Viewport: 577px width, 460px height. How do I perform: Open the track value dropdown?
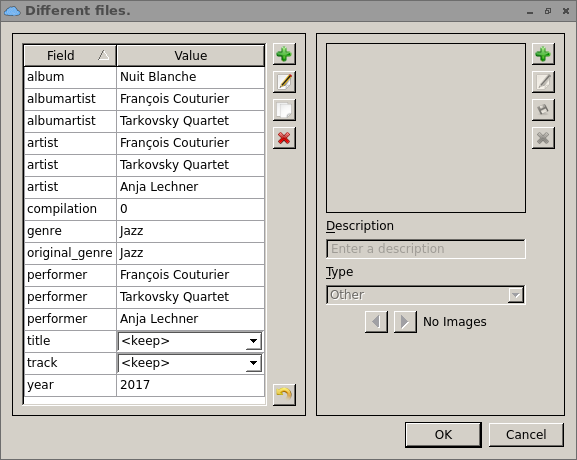(253, 363)
